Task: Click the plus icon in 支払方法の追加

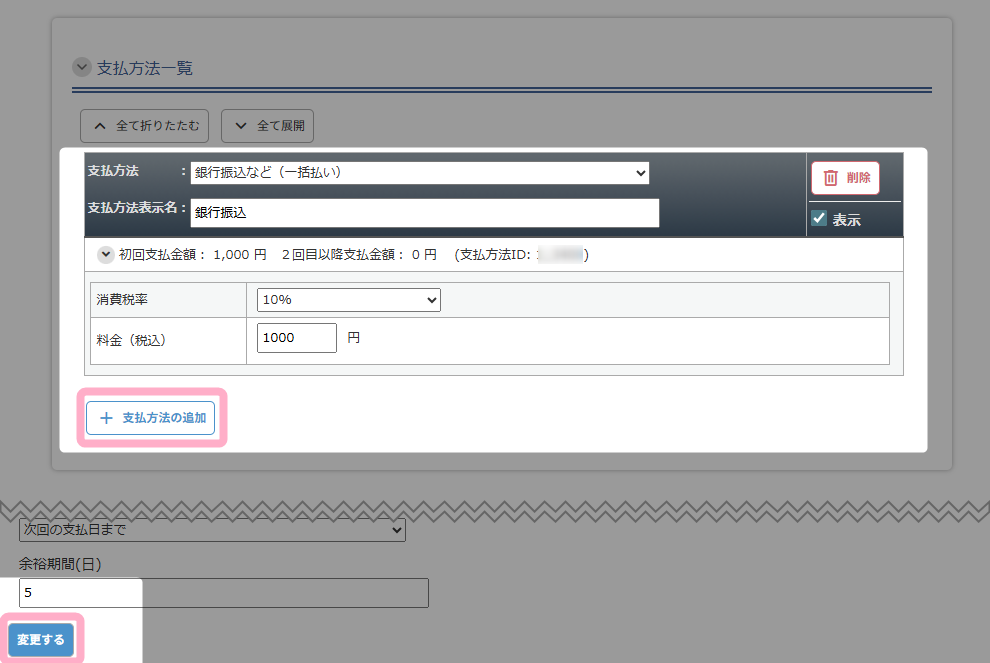Action: pos(106,418)
